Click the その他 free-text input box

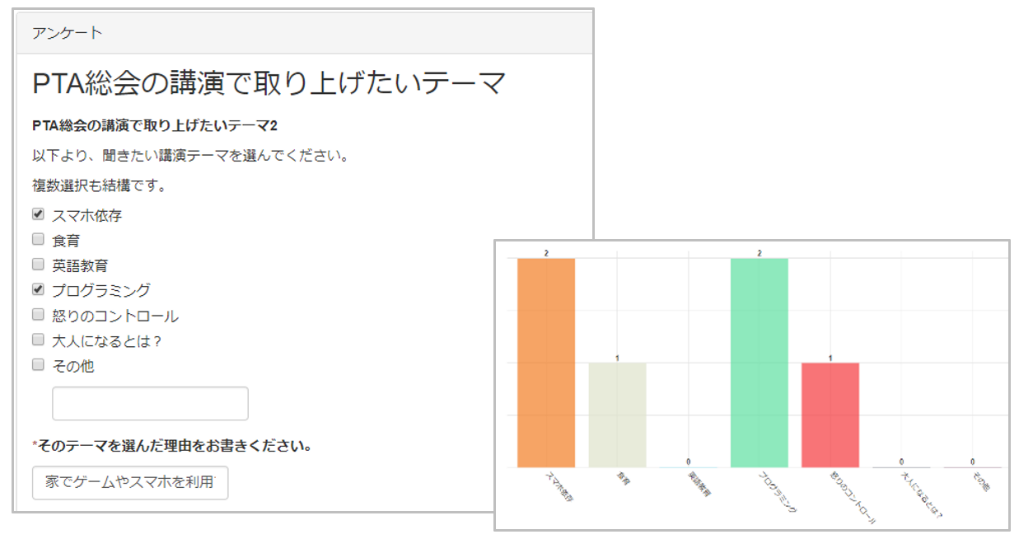pyautogui.click(x=150, y=403)
